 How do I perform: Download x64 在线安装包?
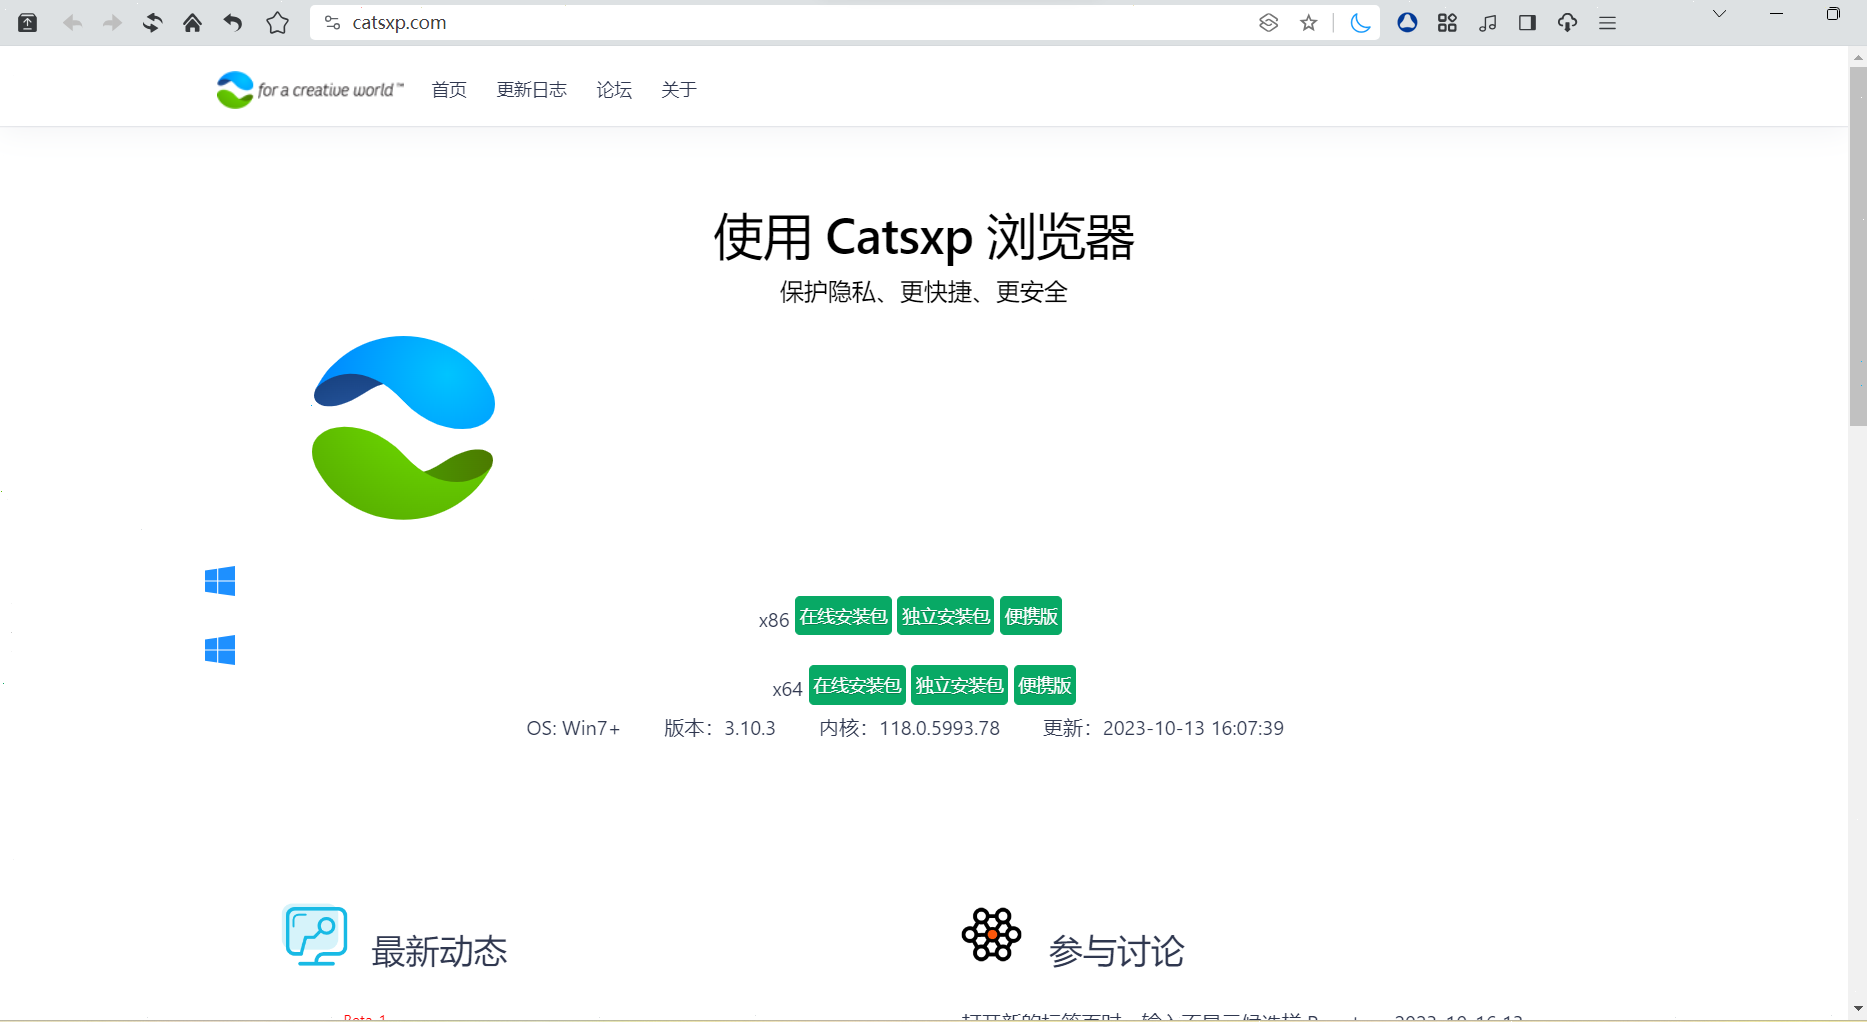[857, 685]
